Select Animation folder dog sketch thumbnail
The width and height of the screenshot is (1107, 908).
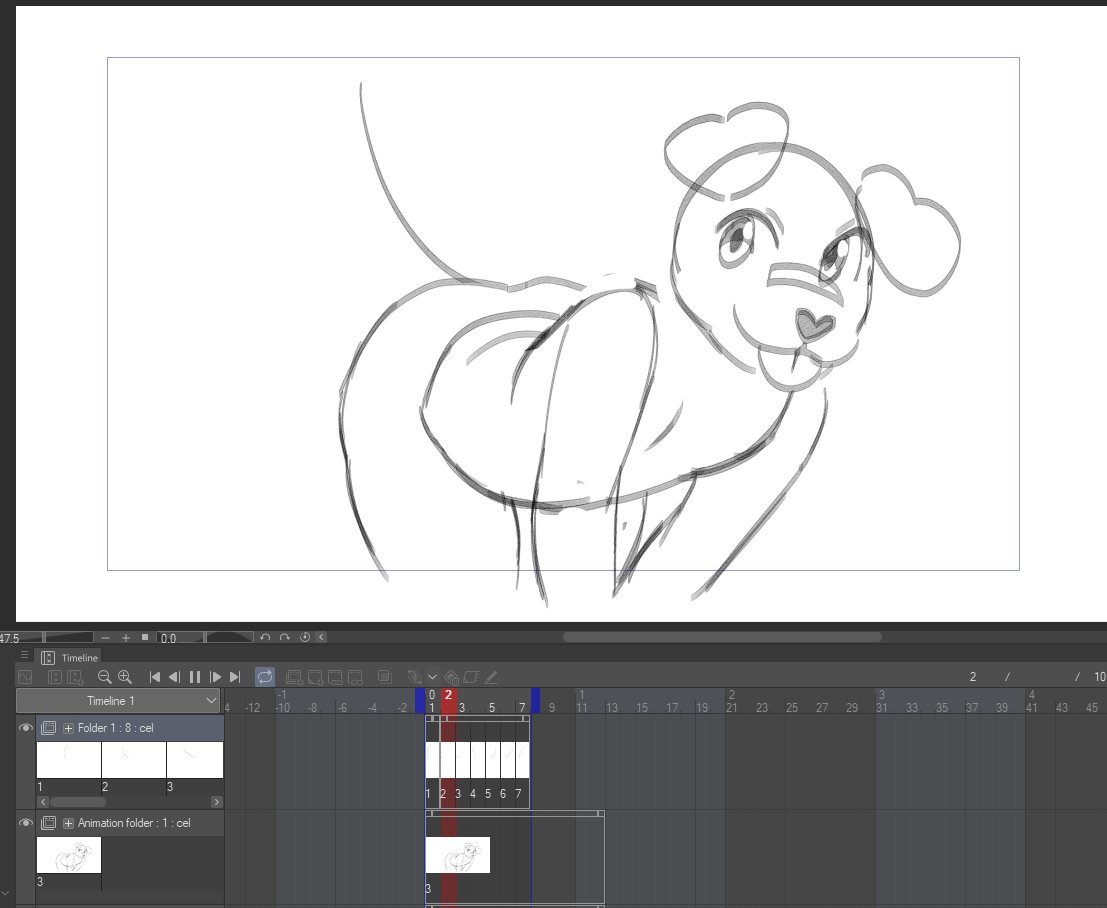tap(69, 855)
